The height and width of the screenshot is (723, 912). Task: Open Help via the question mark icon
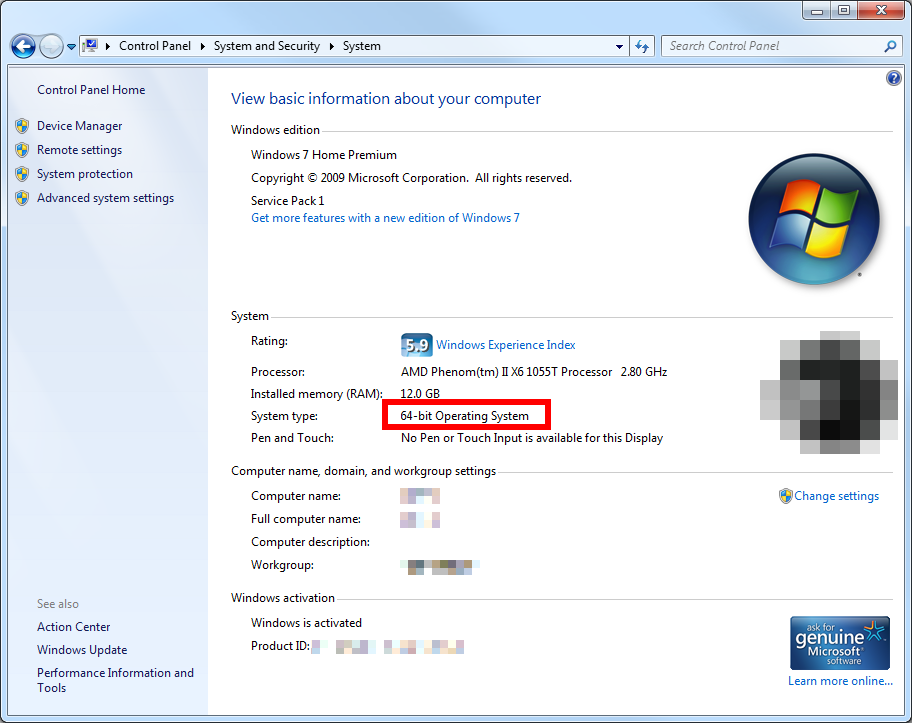click(x=893, y=78)
